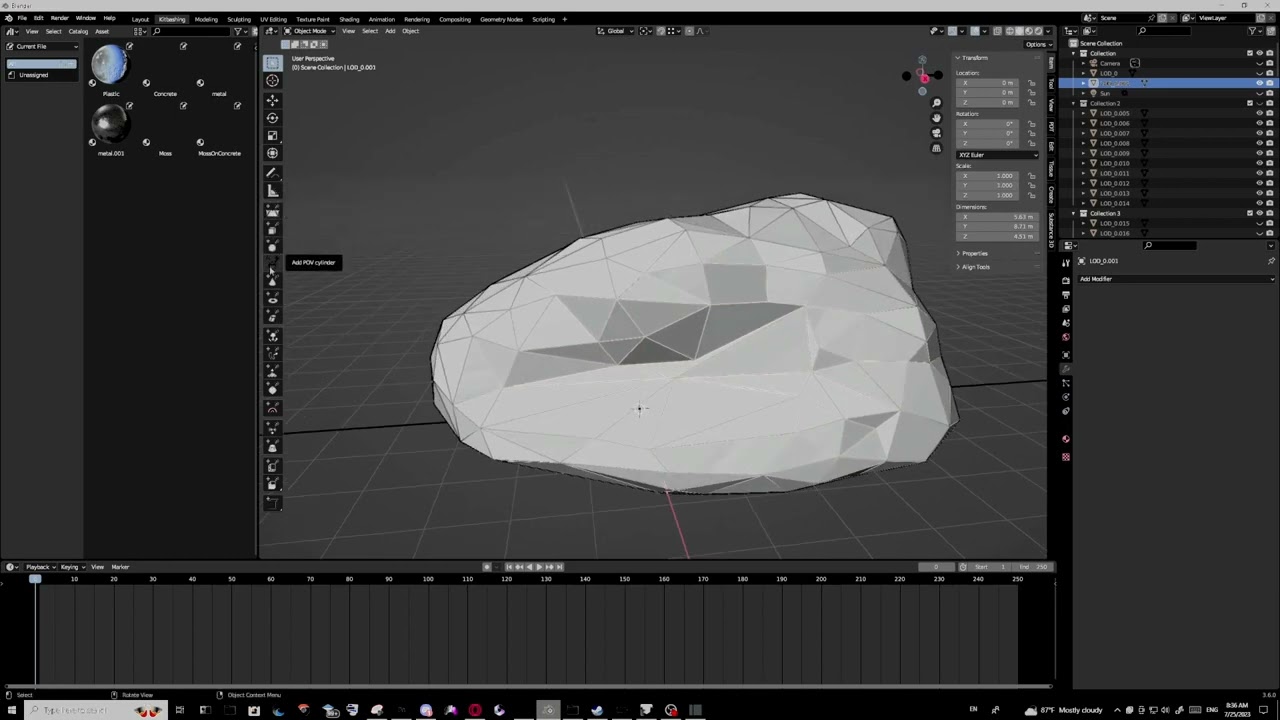This screenshot has height=720, width=1280.
Task: Open the Render menu
Action: click(60, 18)
